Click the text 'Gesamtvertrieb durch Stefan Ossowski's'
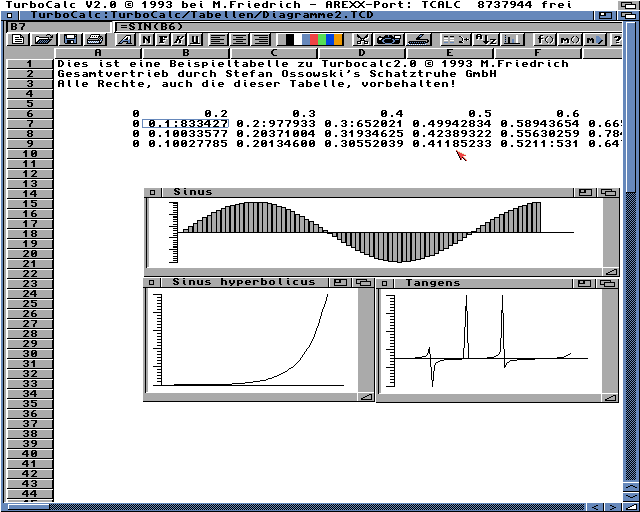The image size is (640, 512). click(x=209, y=74)
